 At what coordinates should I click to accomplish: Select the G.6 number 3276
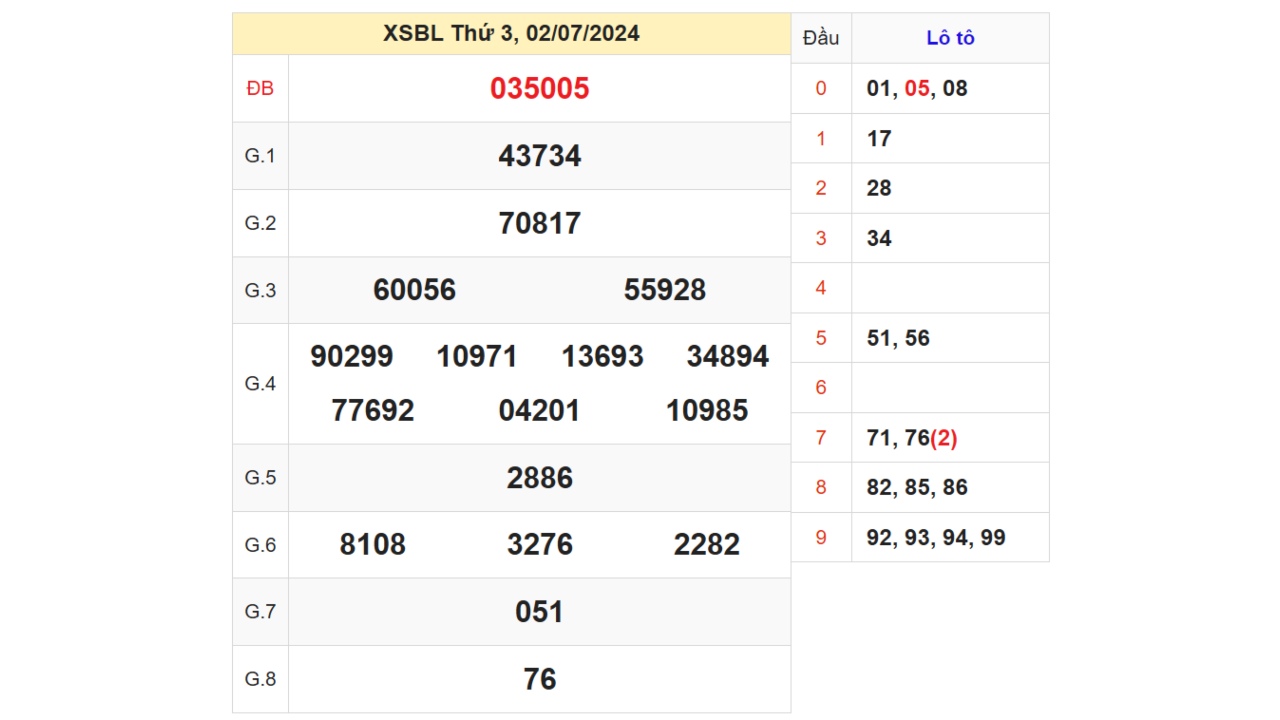540,545
